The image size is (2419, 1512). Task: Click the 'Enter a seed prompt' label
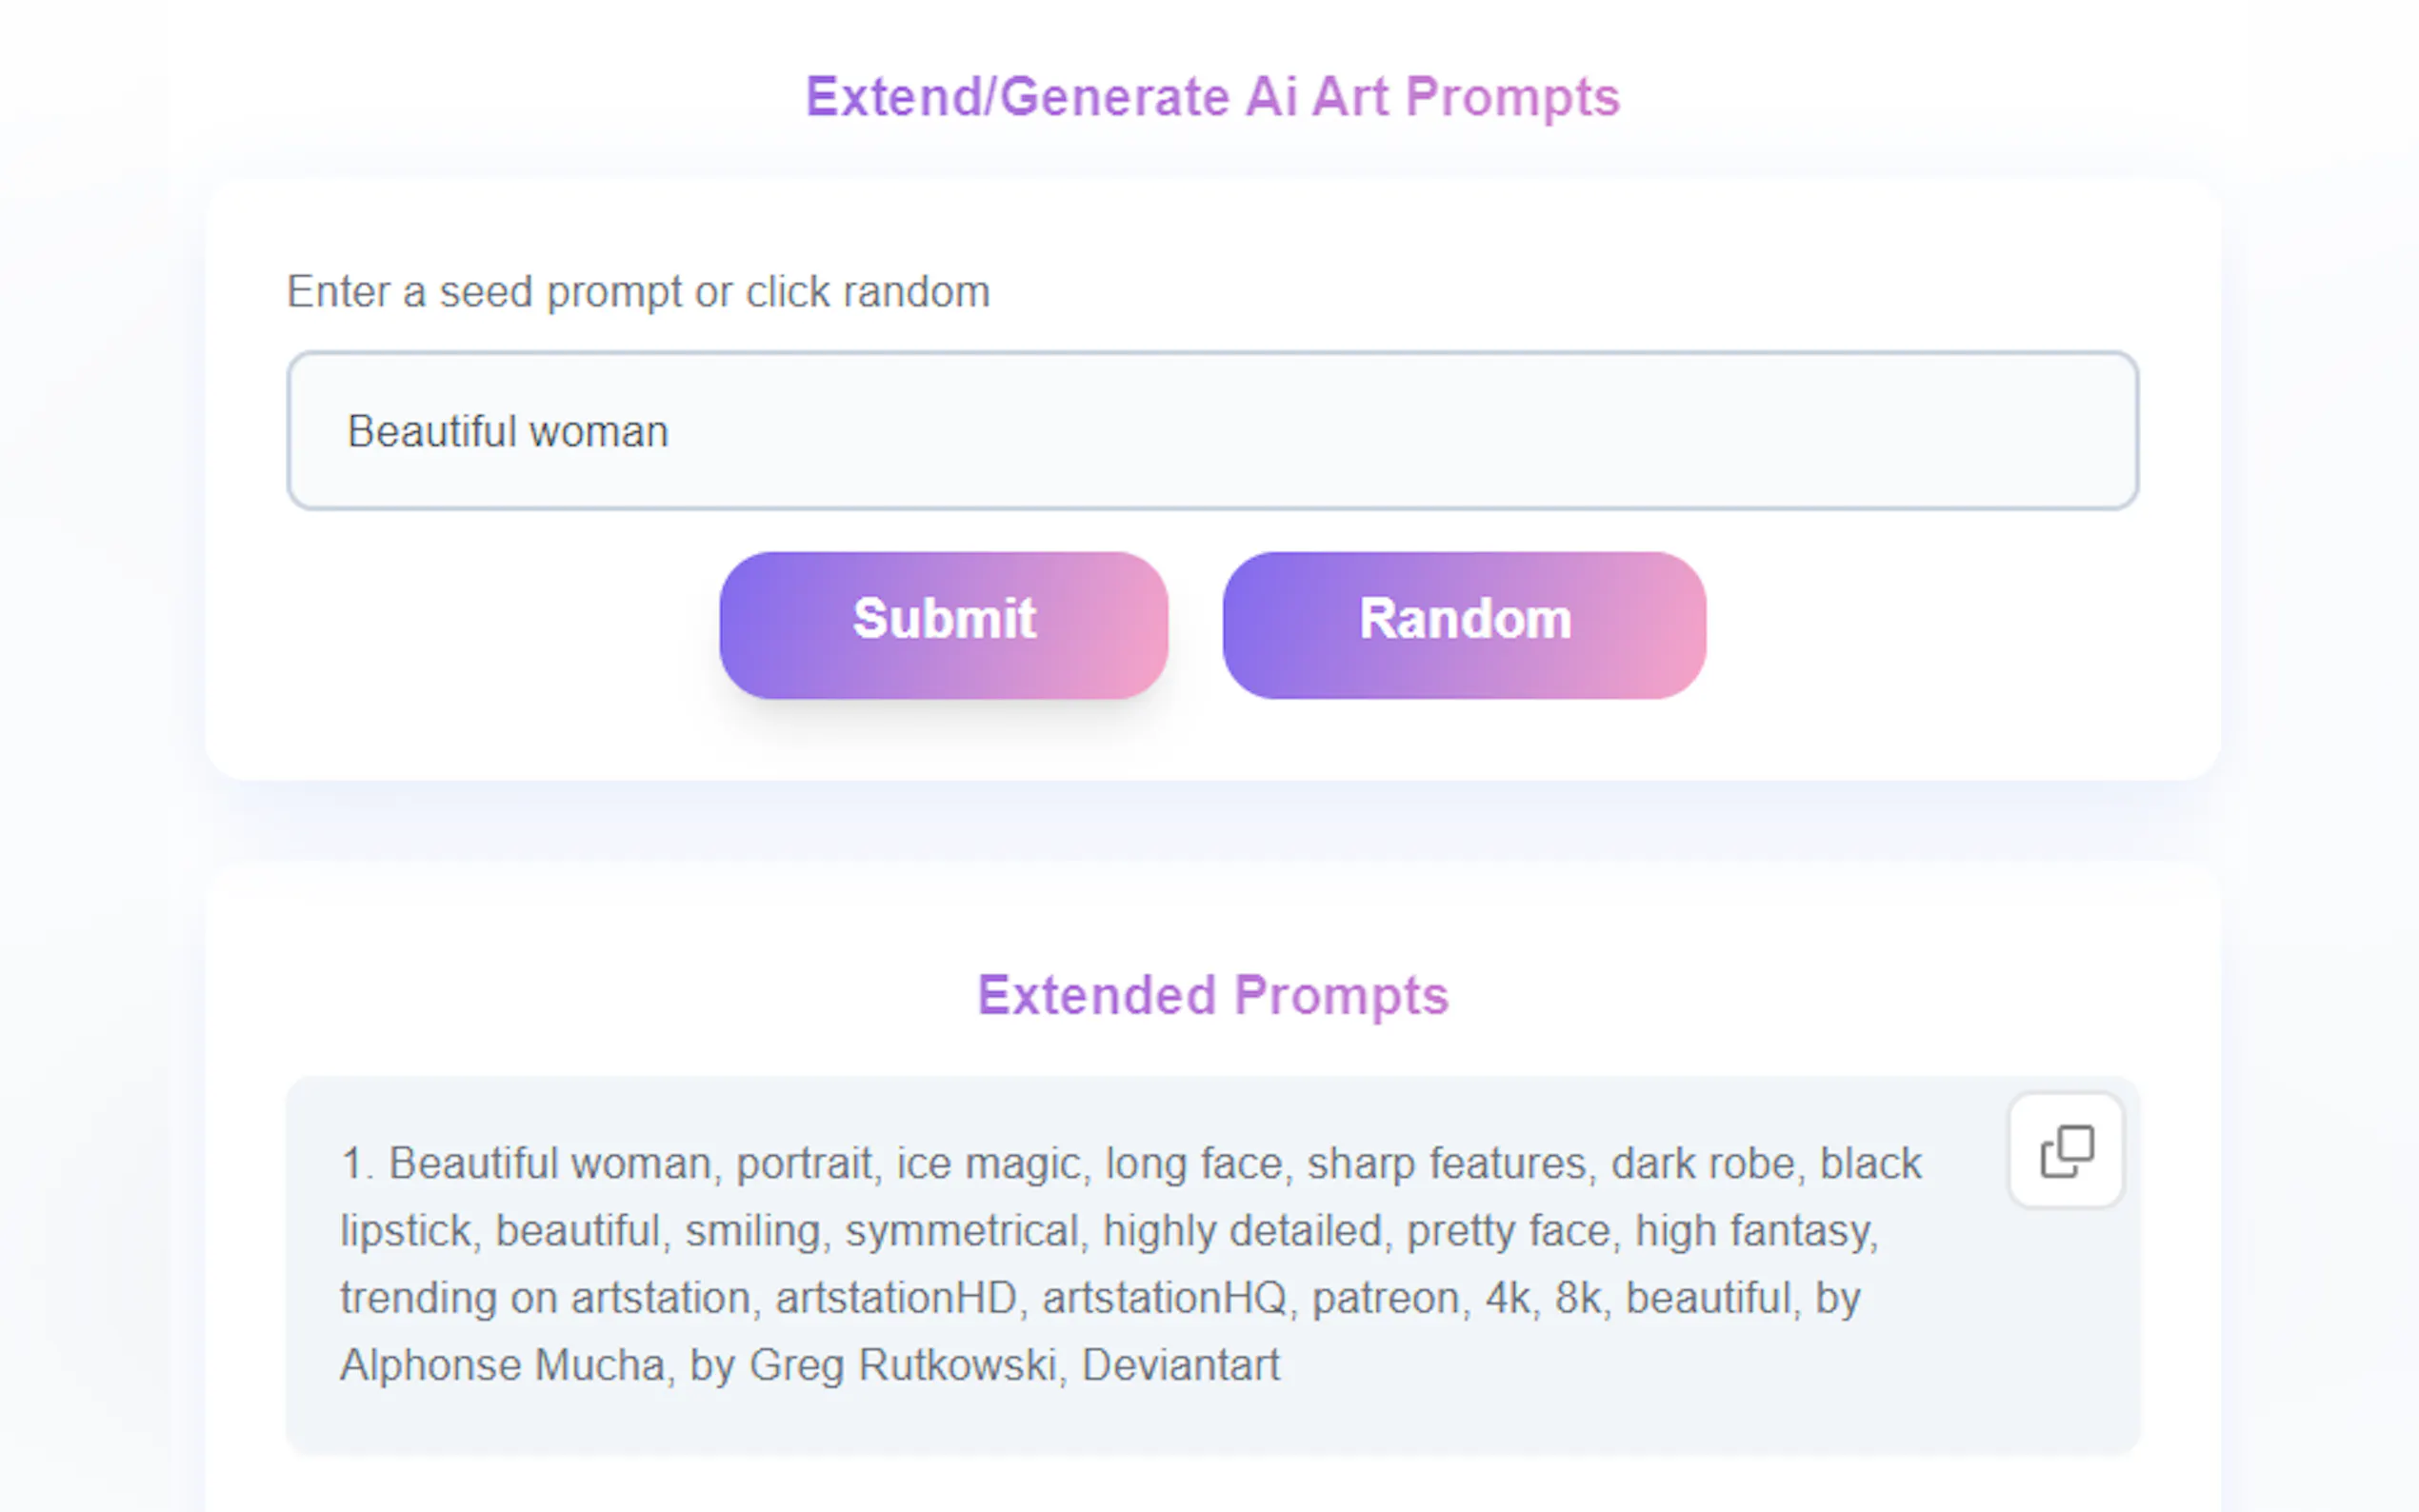tap(638, 292)
